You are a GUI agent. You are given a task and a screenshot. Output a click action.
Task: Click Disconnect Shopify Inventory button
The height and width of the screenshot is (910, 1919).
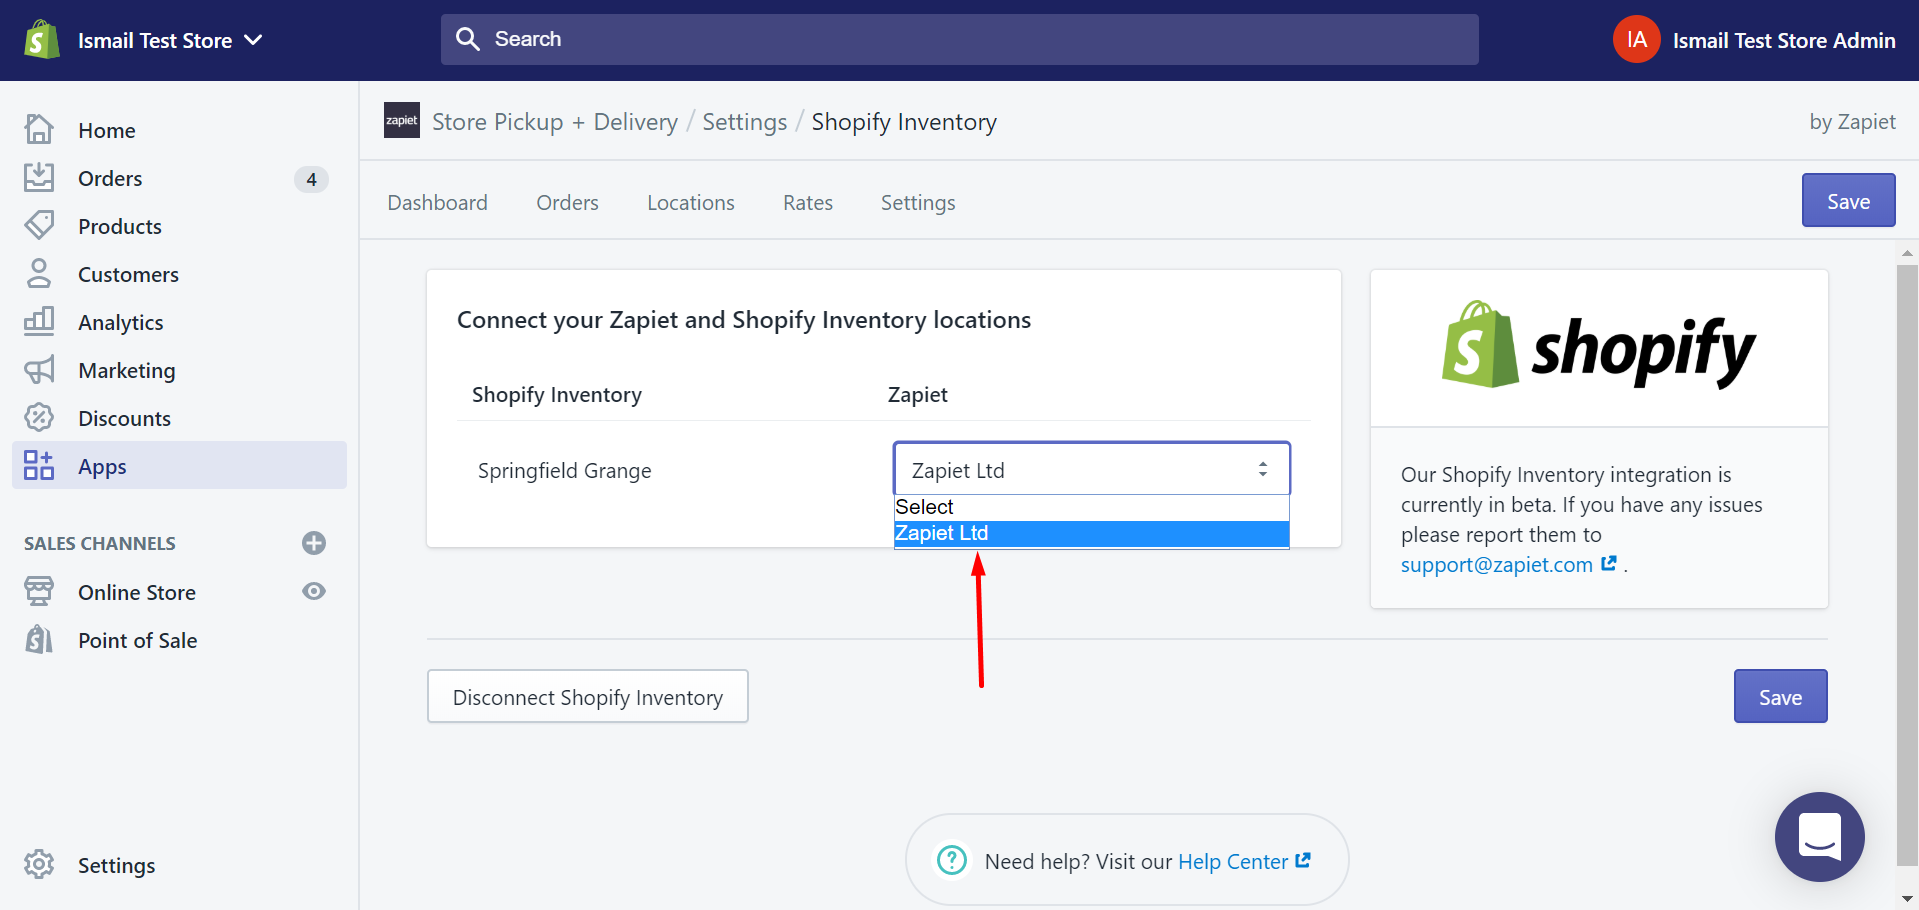click(588, 696)
